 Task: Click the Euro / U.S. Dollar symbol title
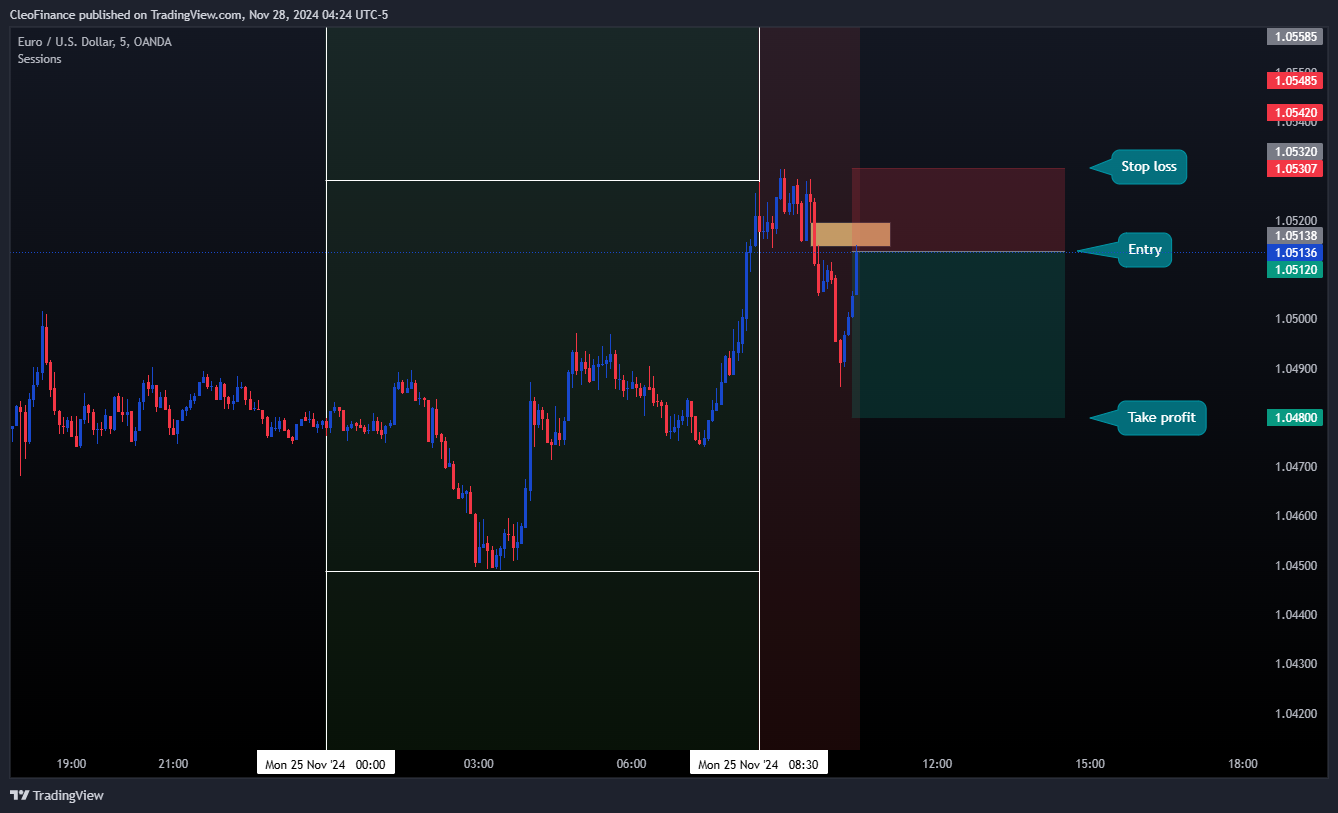click(95, 42)
